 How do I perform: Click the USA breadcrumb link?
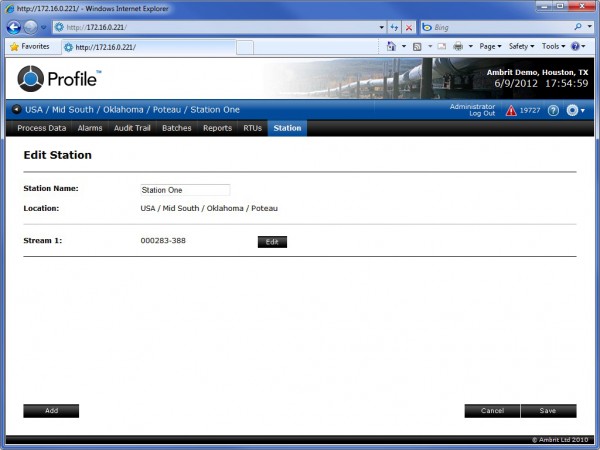(x=34, y=110)
